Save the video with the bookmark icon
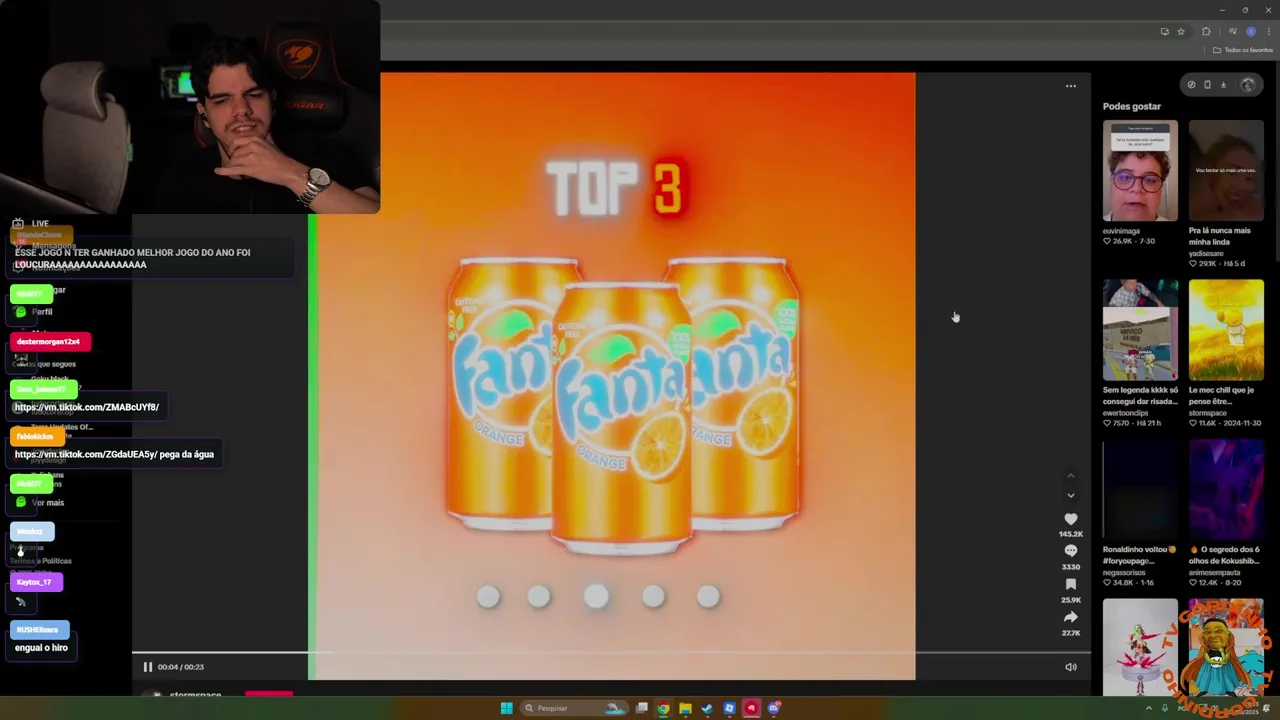This screenshot has width=1280, height=720. point(1071,584)
